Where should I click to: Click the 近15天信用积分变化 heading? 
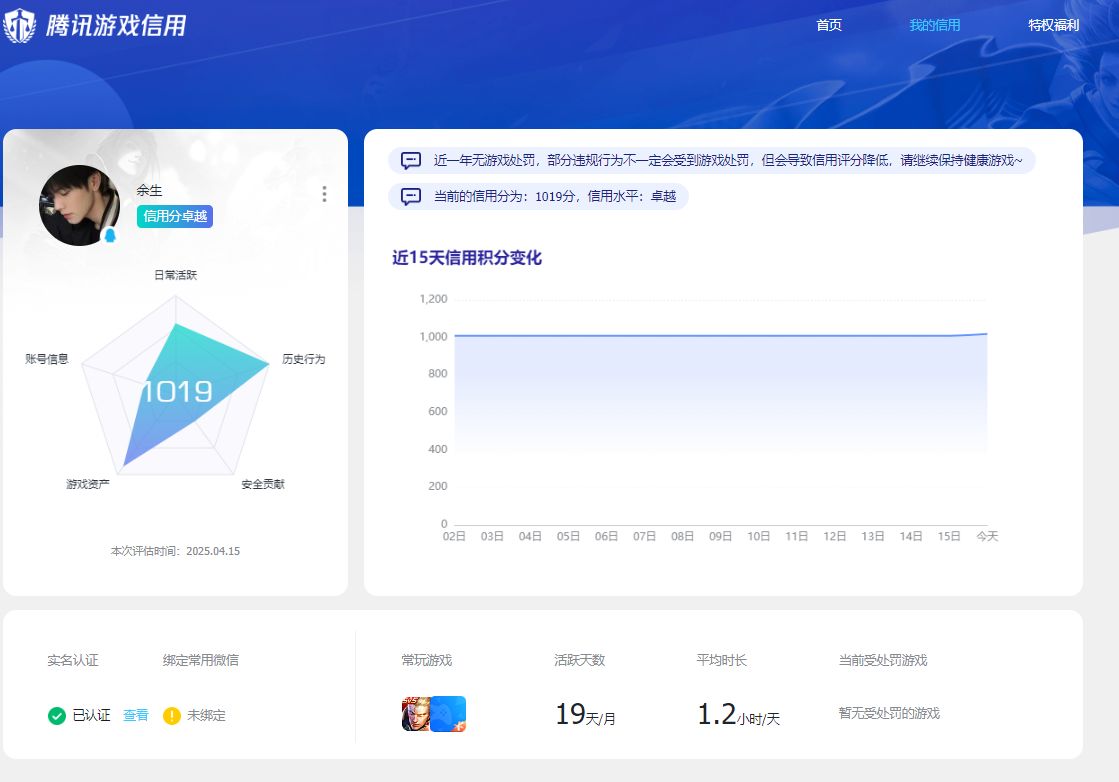(467, 258)
